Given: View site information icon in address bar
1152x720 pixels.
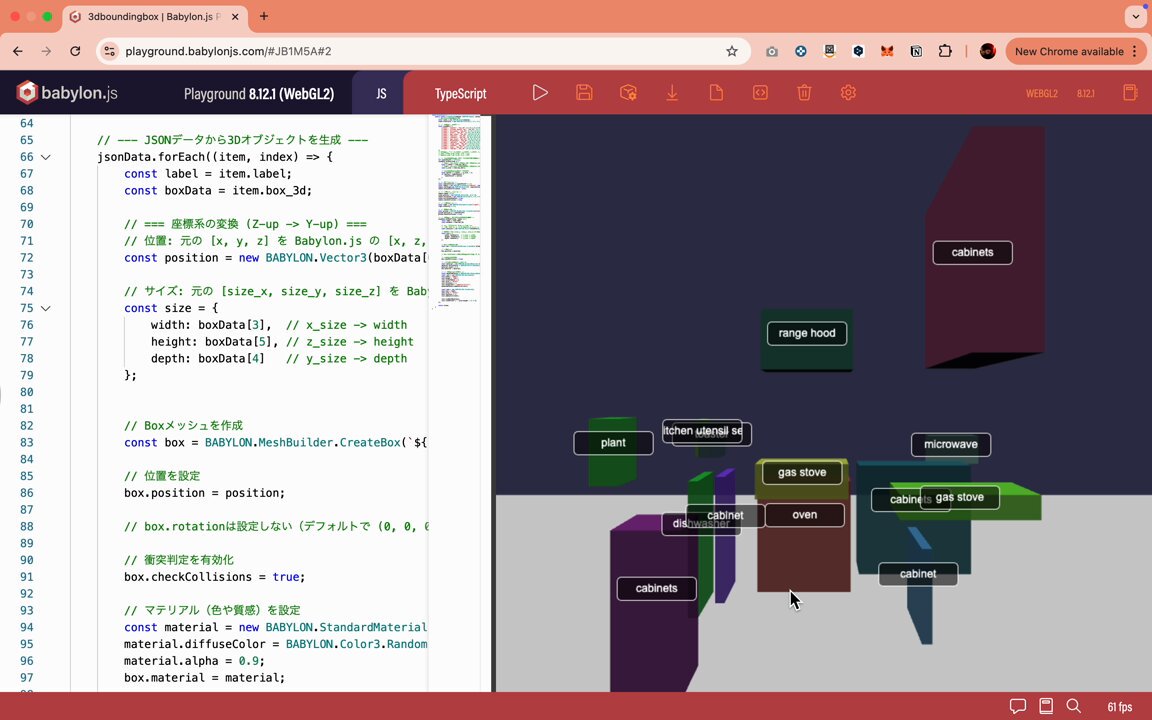Looking at the screenshot, I should tap(109, 51).
